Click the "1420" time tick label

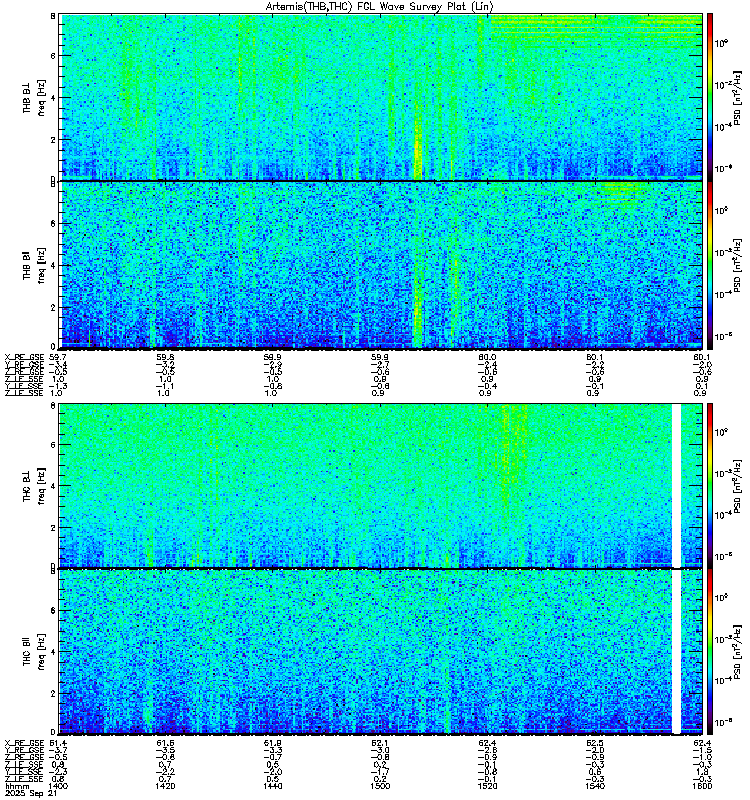[166, 786]
